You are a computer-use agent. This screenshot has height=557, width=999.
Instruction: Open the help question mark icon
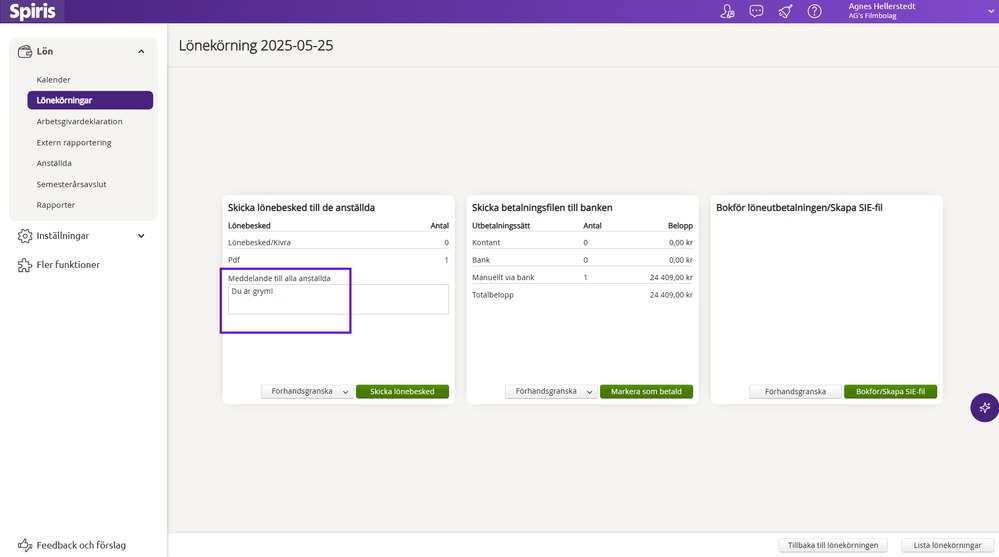pyautogui.click(x=814, y=12)
